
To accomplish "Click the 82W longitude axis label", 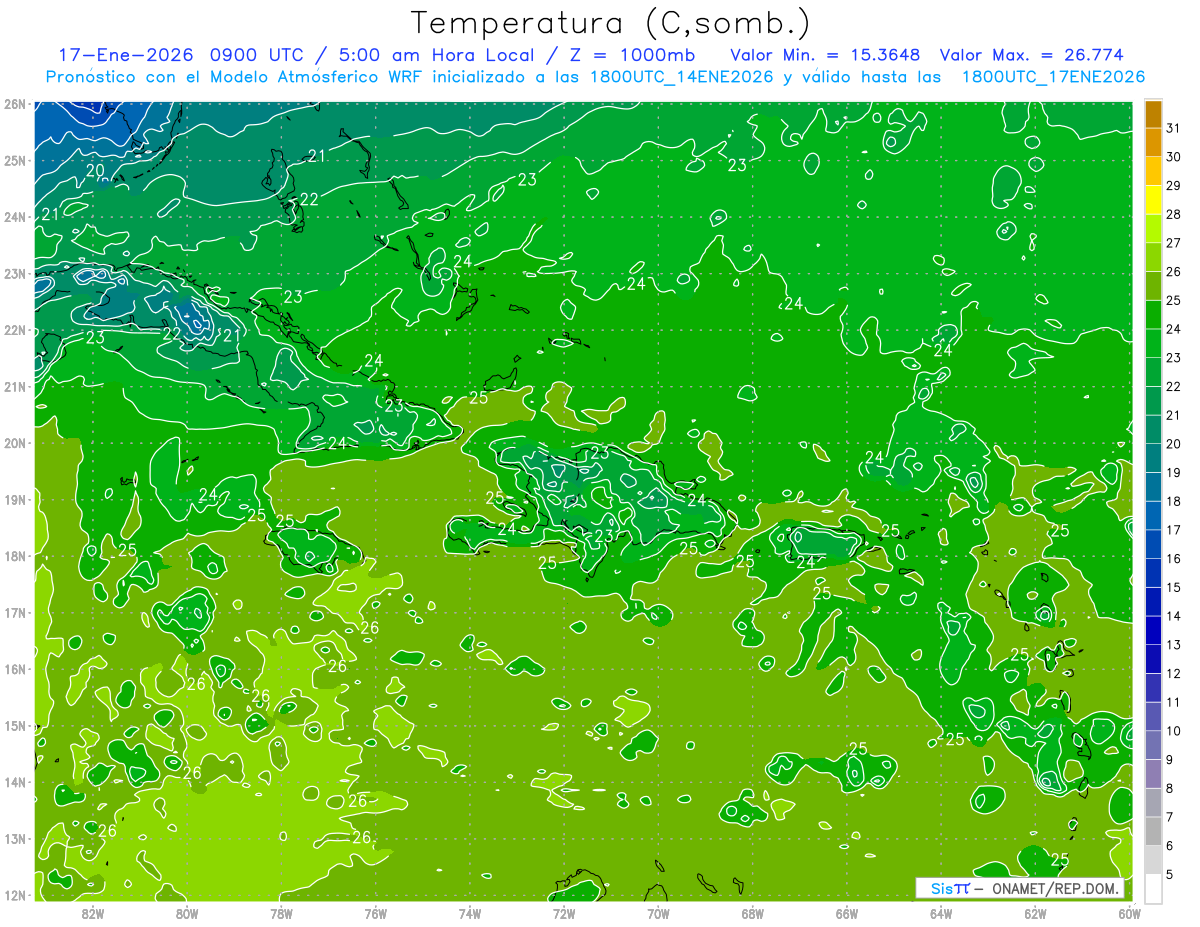I will [x=92, y=913].
